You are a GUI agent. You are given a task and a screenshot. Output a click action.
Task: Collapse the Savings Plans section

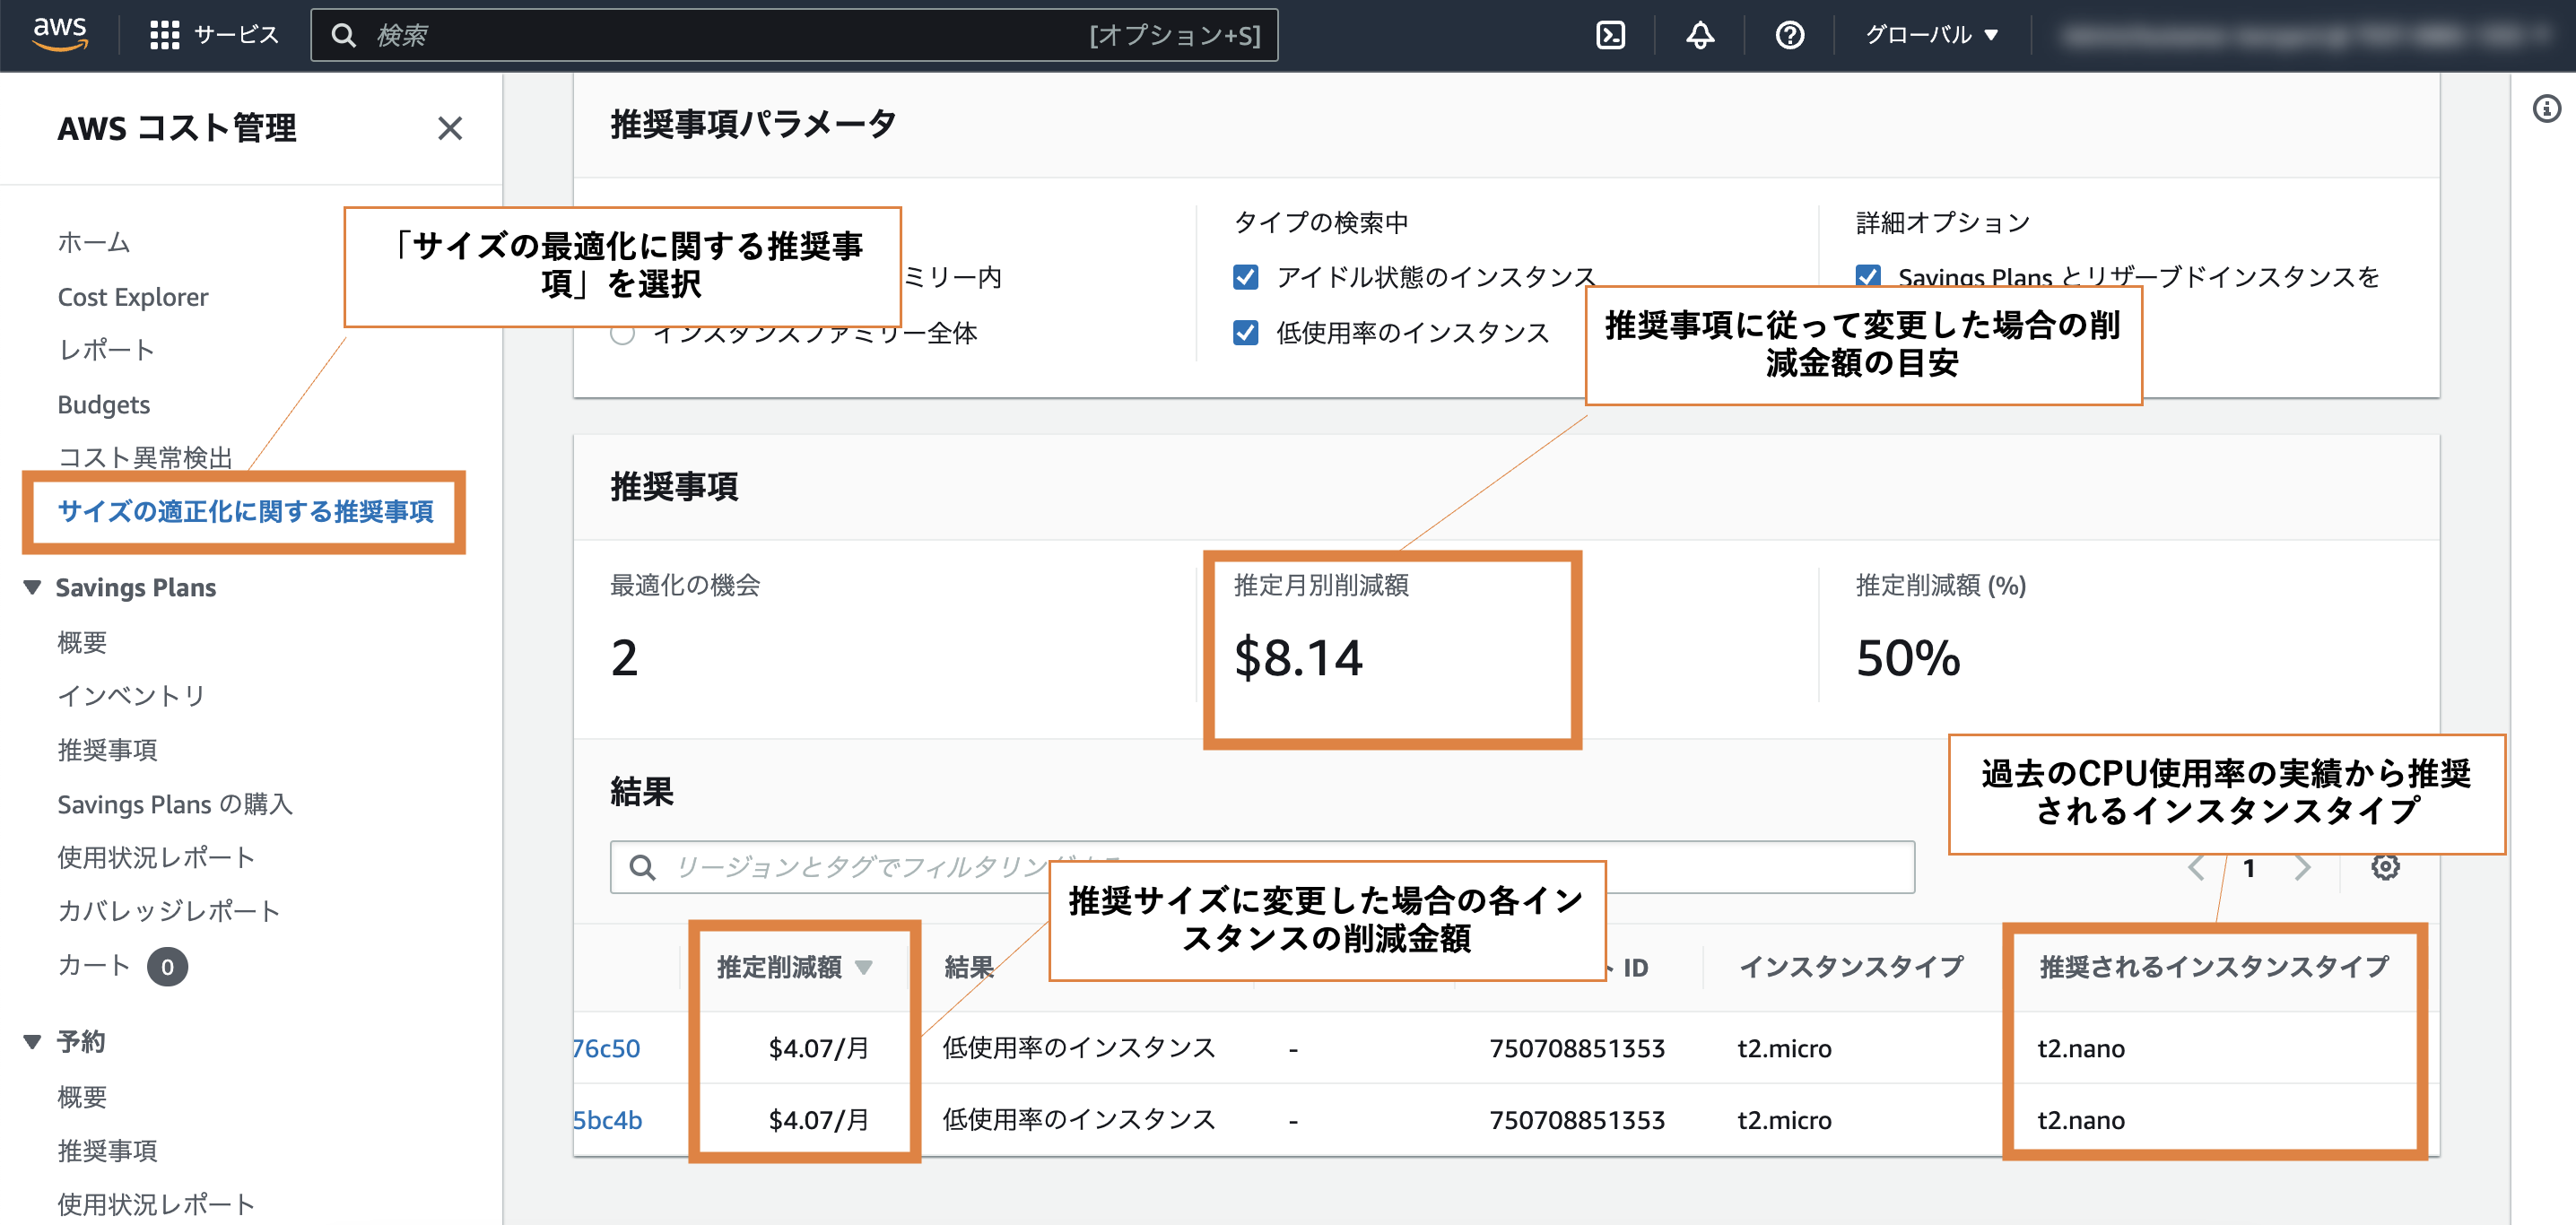[x=31, y=587]
